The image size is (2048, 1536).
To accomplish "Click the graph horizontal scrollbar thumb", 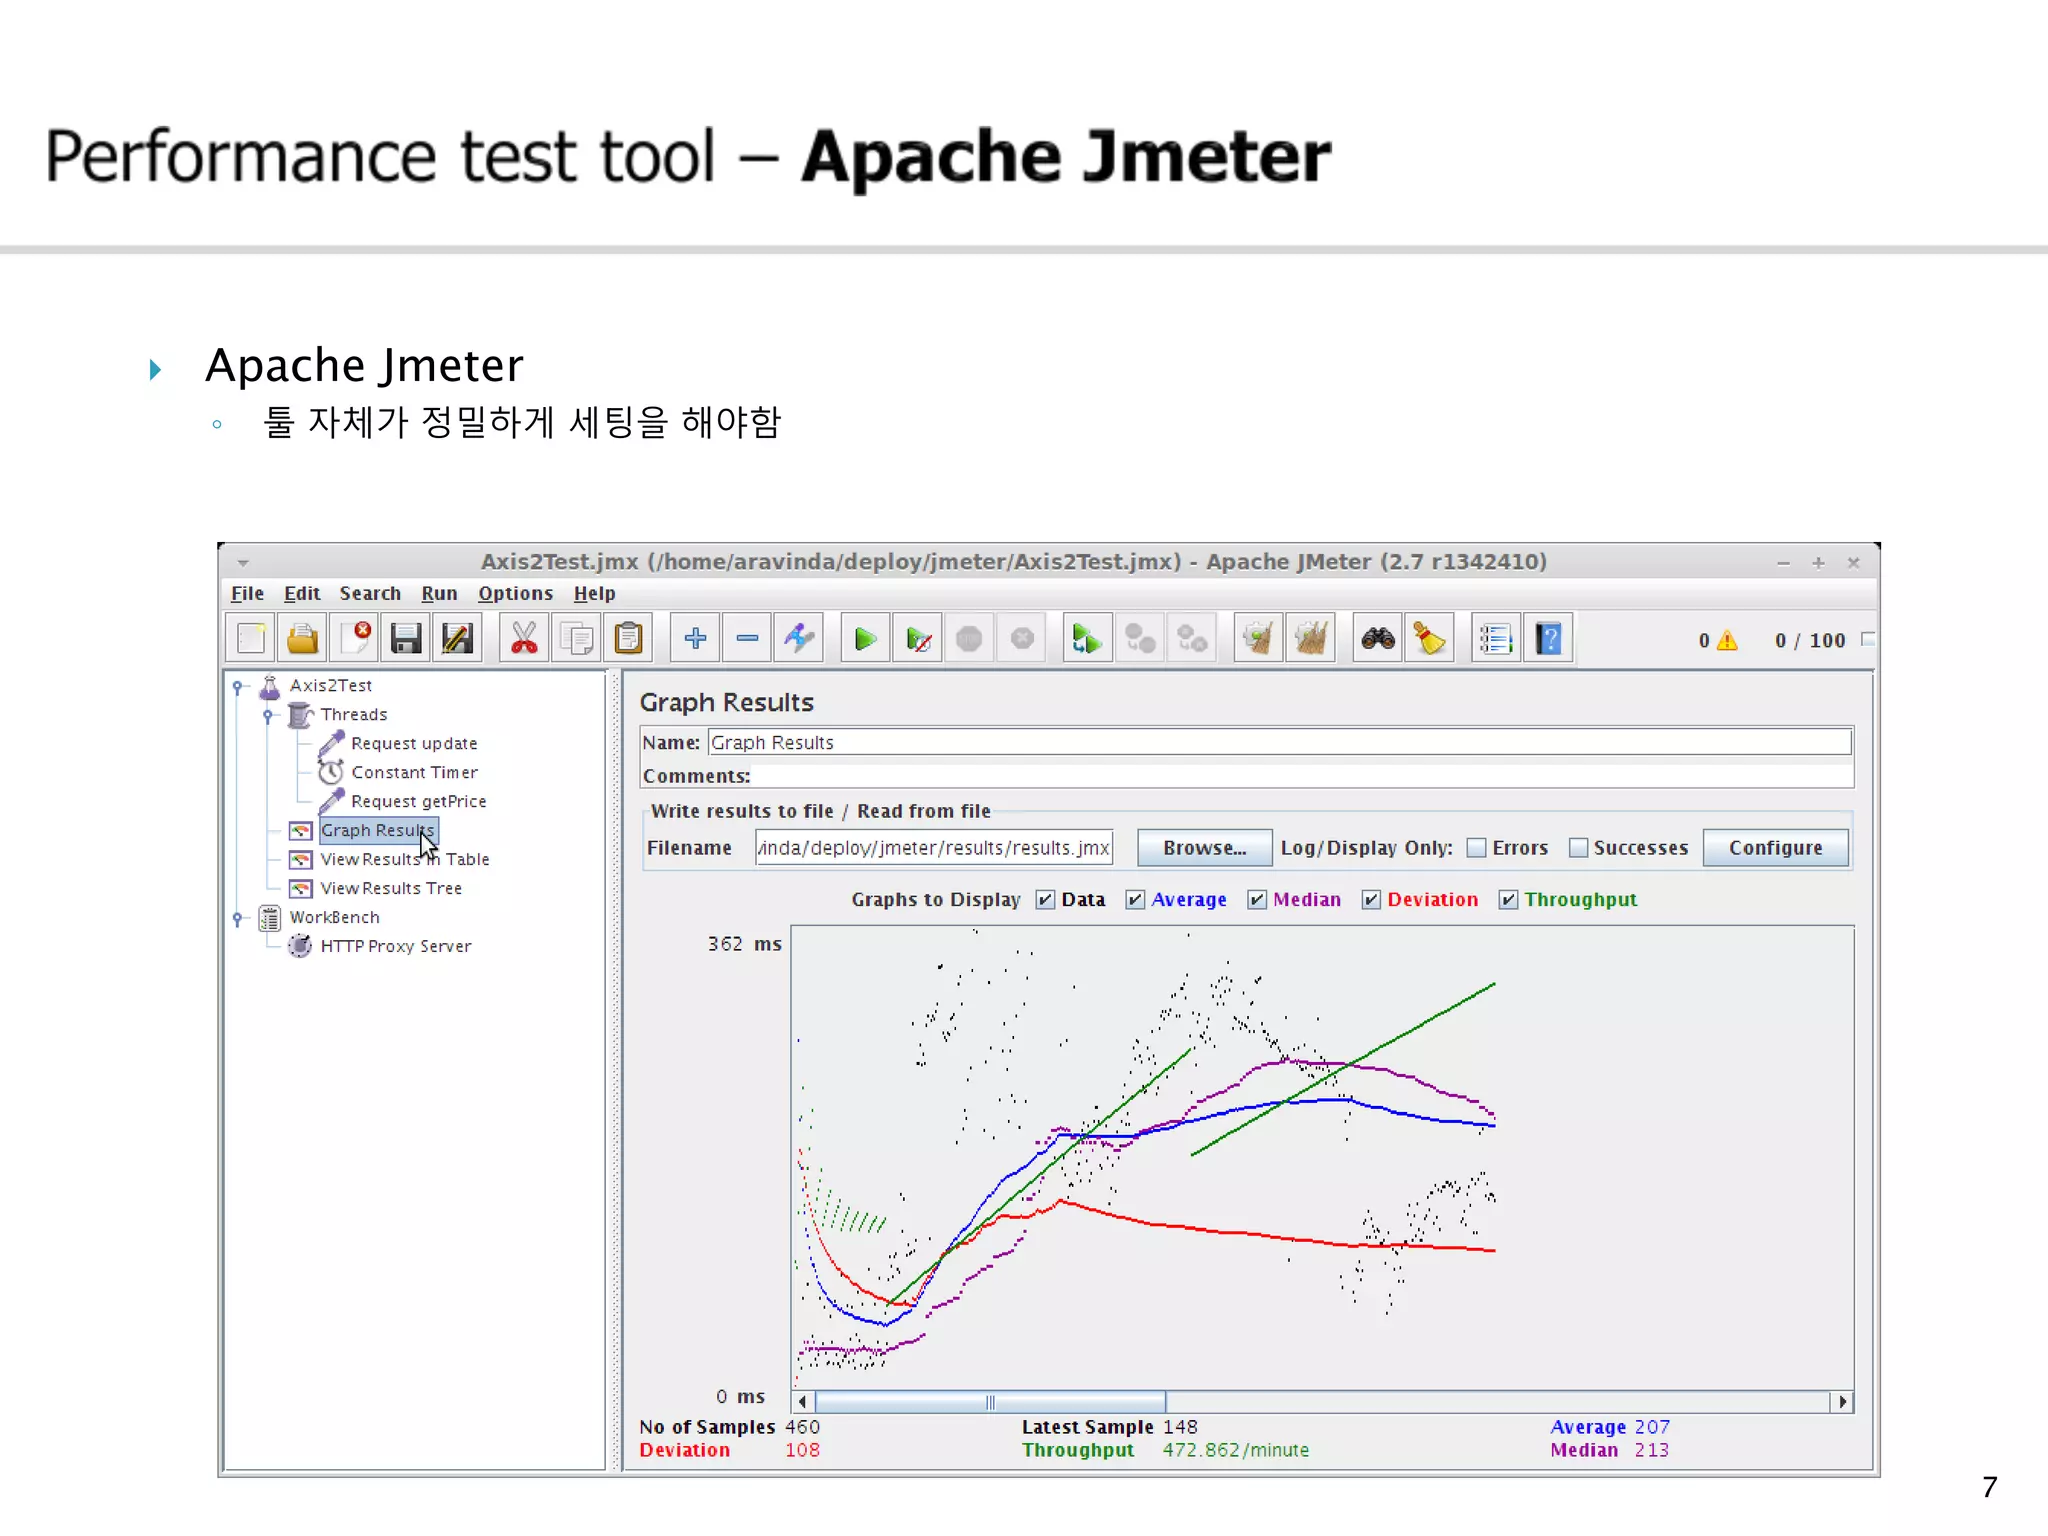I will coord(990,1402).
